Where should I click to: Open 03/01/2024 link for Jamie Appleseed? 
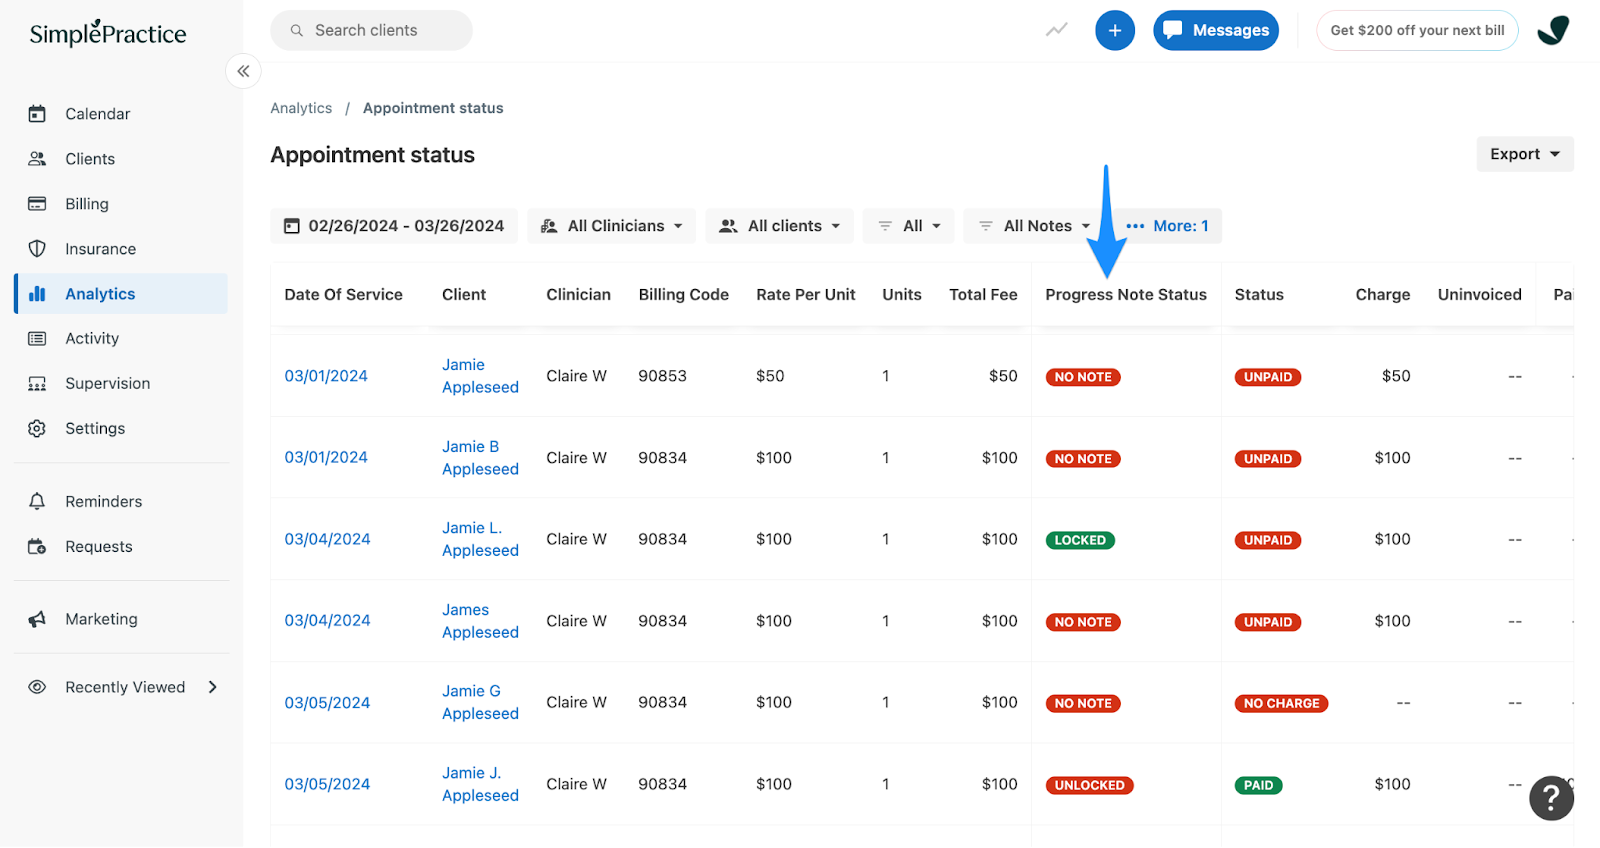click(326, 376)
